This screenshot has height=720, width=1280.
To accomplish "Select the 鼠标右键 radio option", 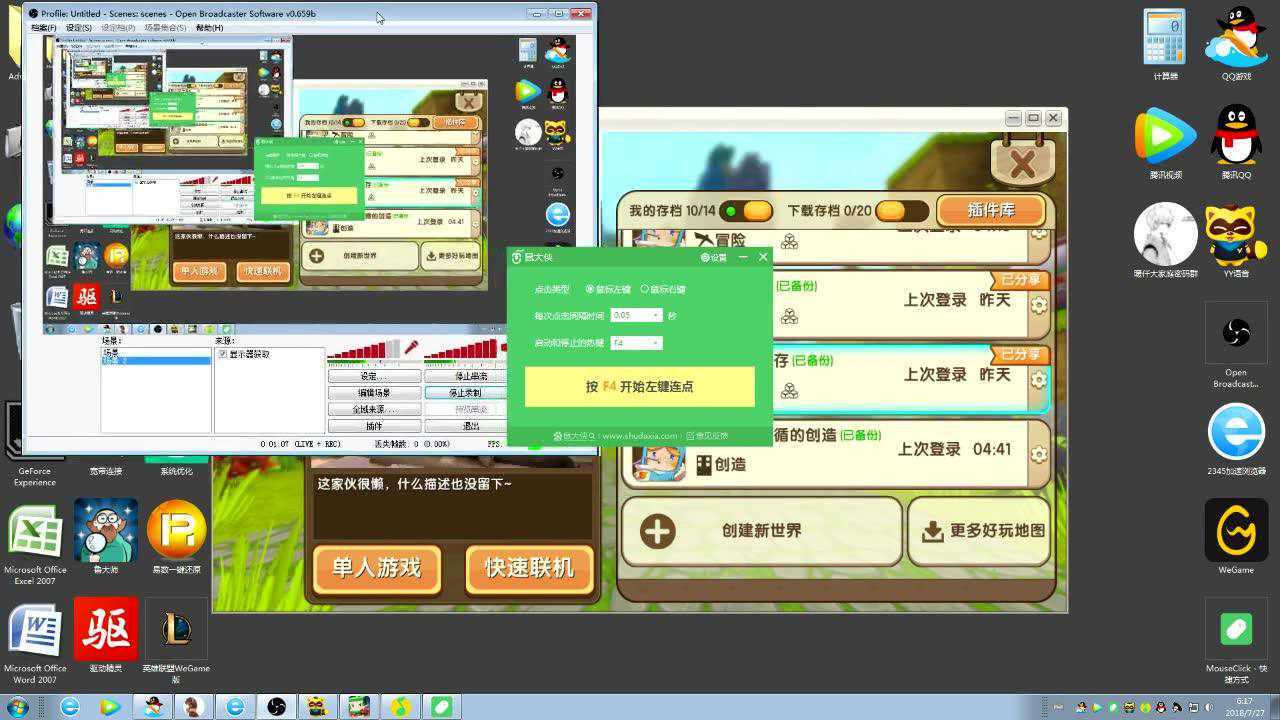I will [664, 289].
